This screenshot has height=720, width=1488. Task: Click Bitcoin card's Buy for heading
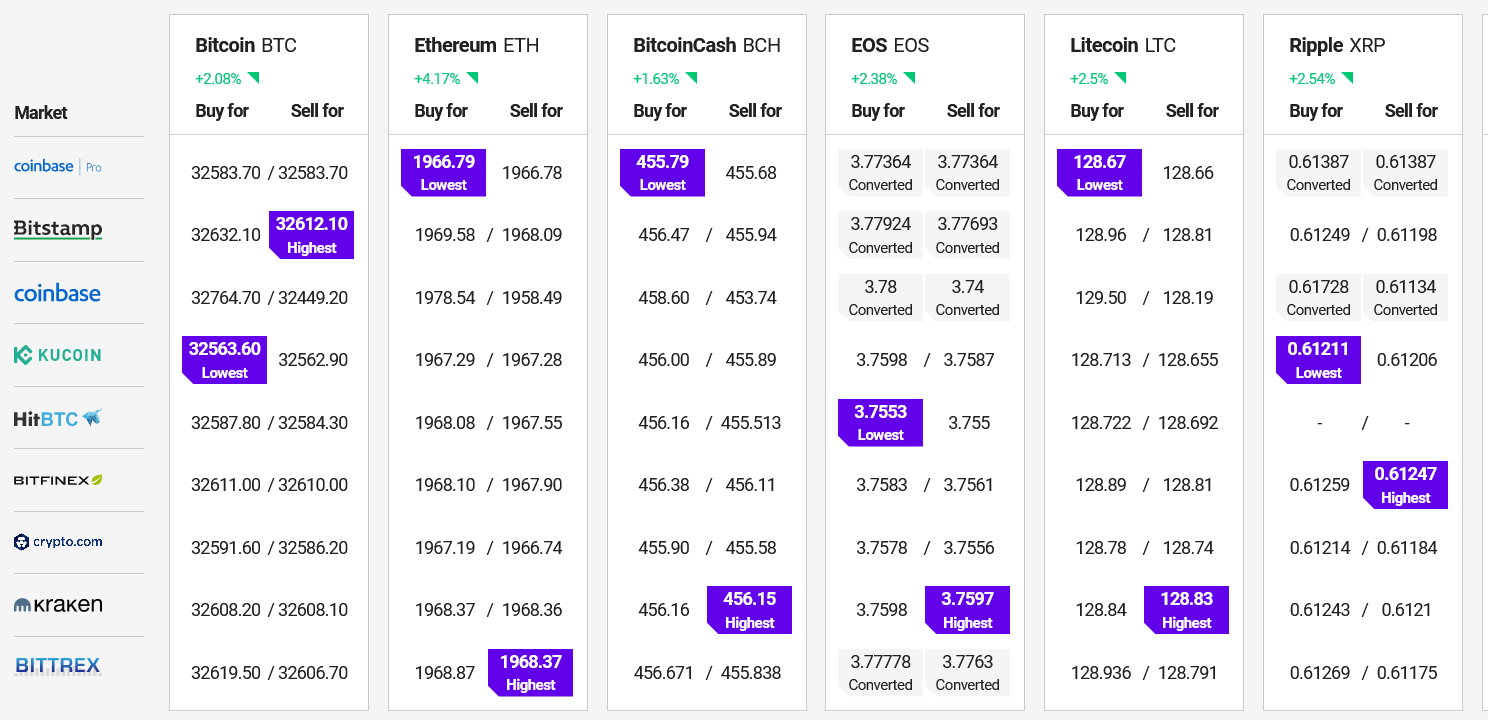pos(222,111)
